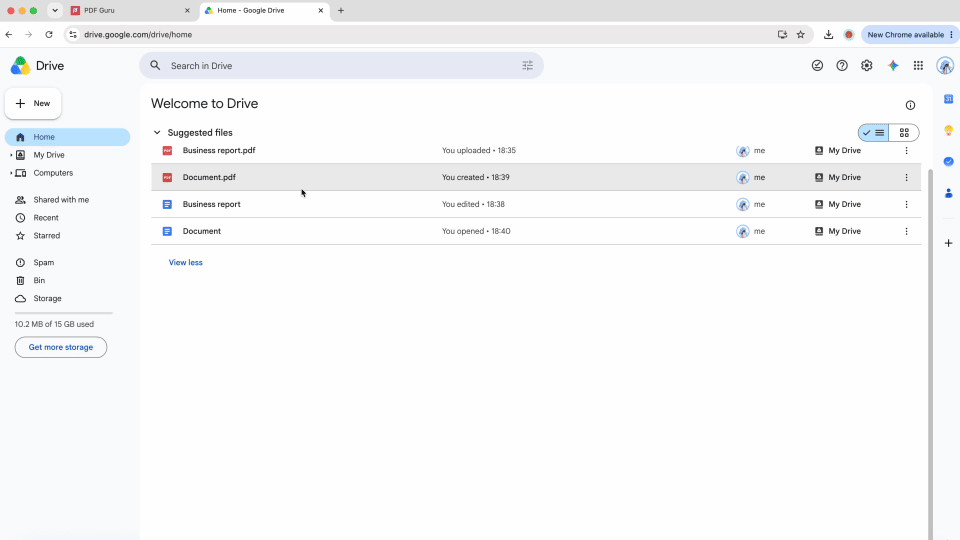The image size is (960, 540).
Task: Switch to list layout view
Action: point(874,133)
